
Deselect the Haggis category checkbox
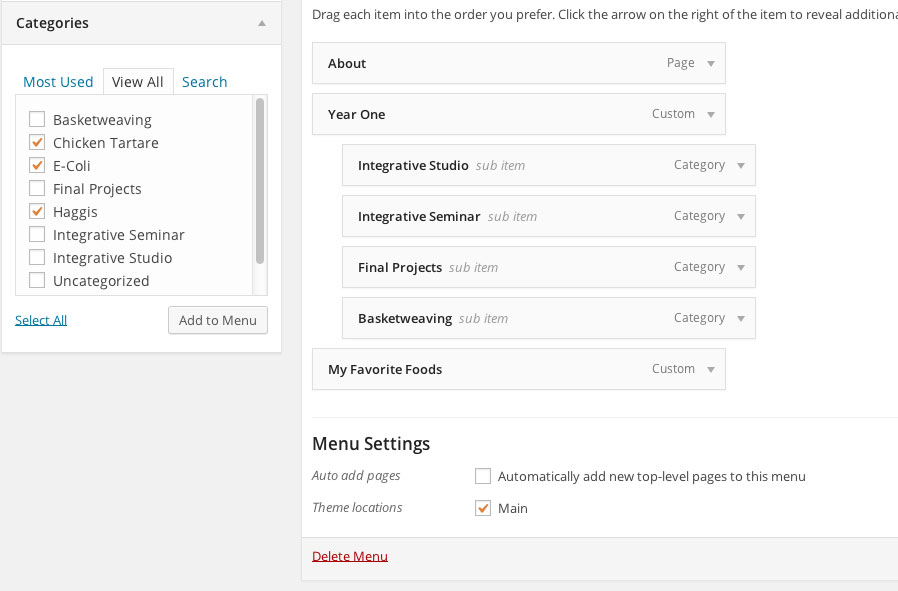click(x=37, y=212)
